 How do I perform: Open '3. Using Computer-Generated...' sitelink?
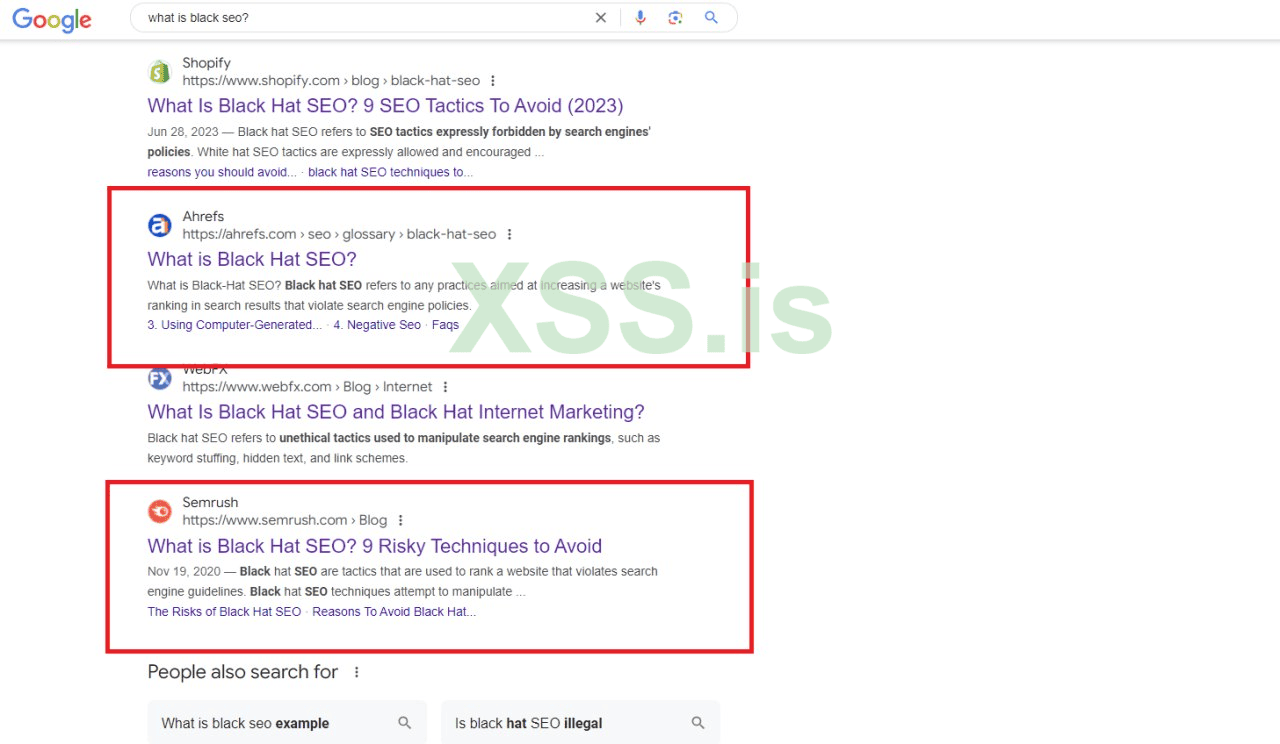pos(235,325)
